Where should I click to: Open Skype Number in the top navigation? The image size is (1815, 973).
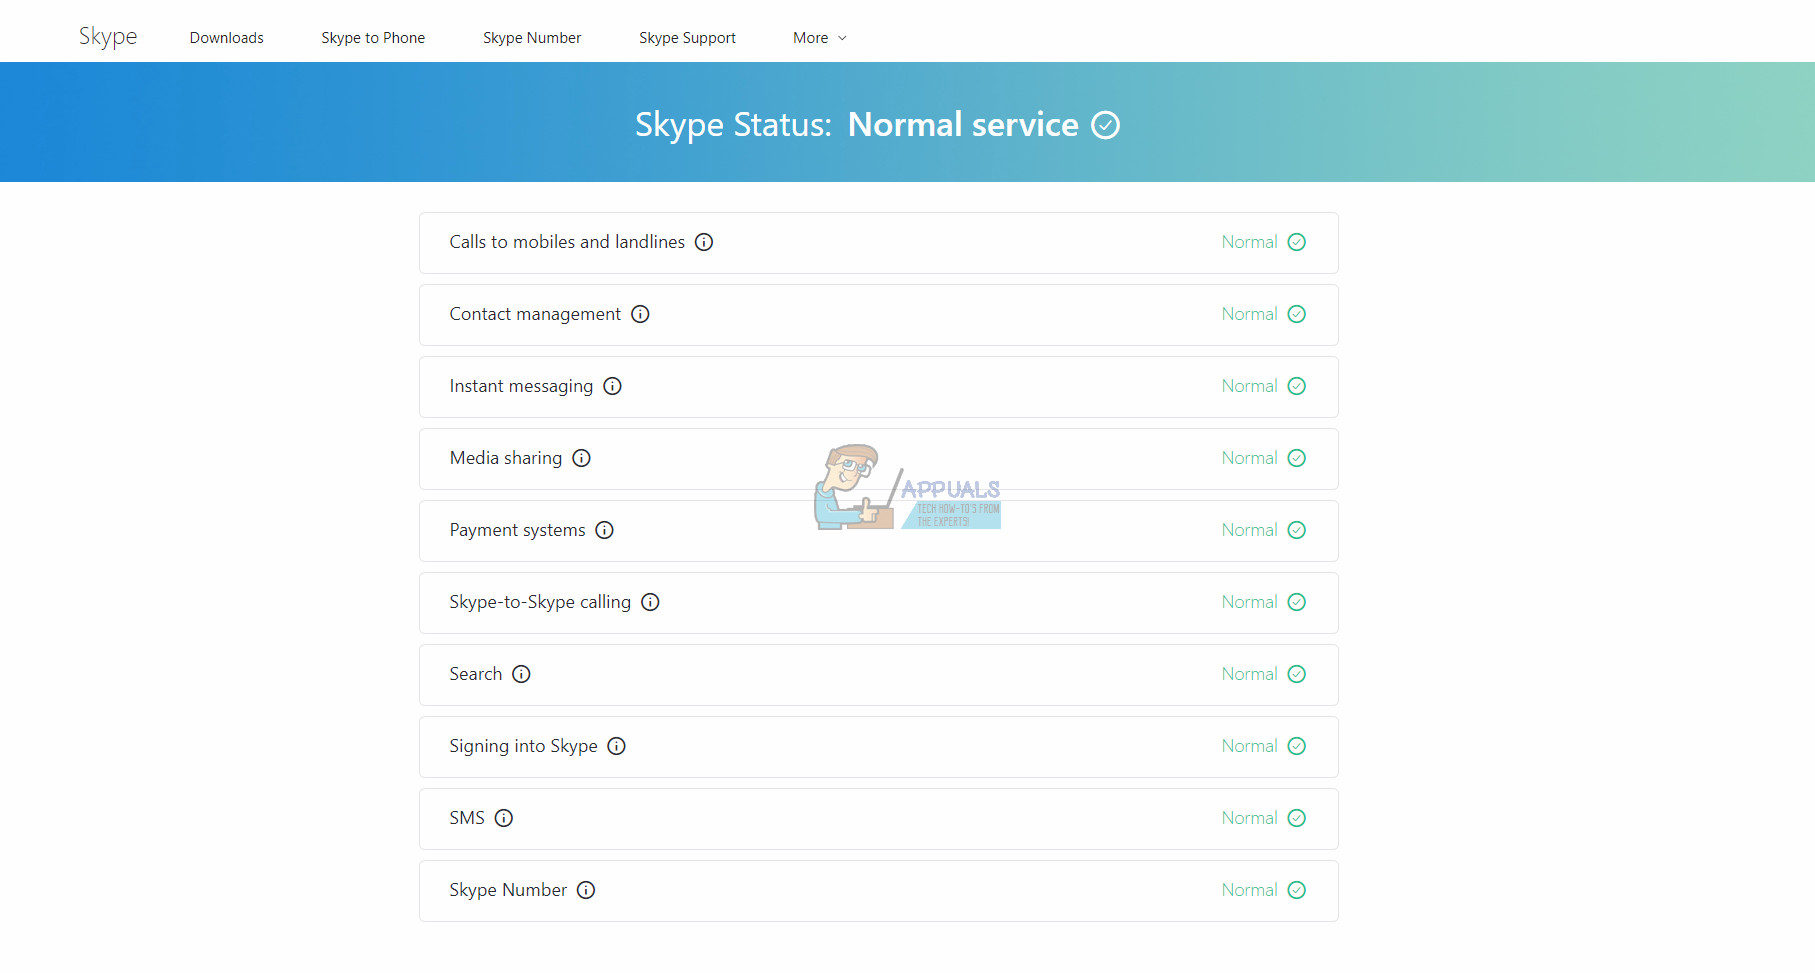coord(532,38)
